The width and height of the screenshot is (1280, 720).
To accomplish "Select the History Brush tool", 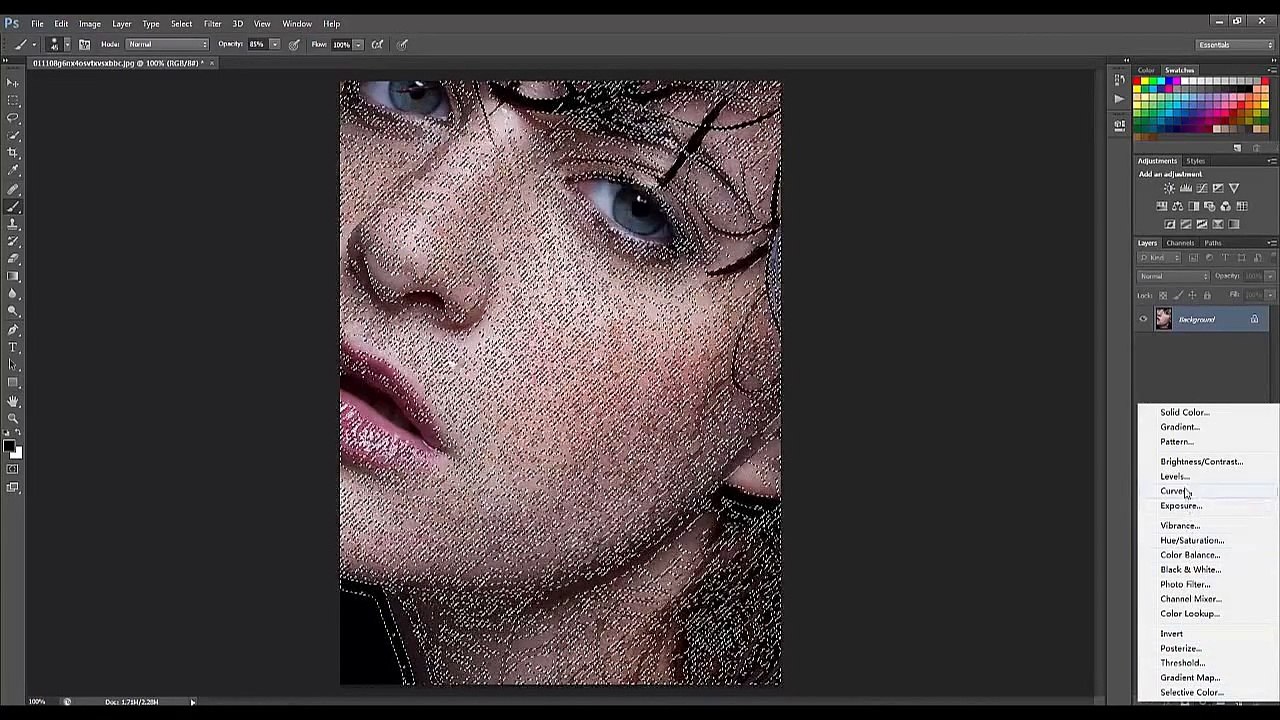I will click(x=13, y=242).
